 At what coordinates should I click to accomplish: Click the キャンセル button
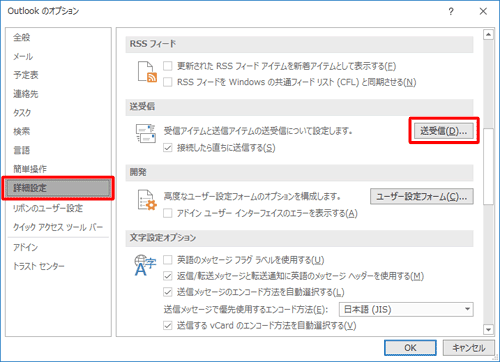[x=469, y=348]
